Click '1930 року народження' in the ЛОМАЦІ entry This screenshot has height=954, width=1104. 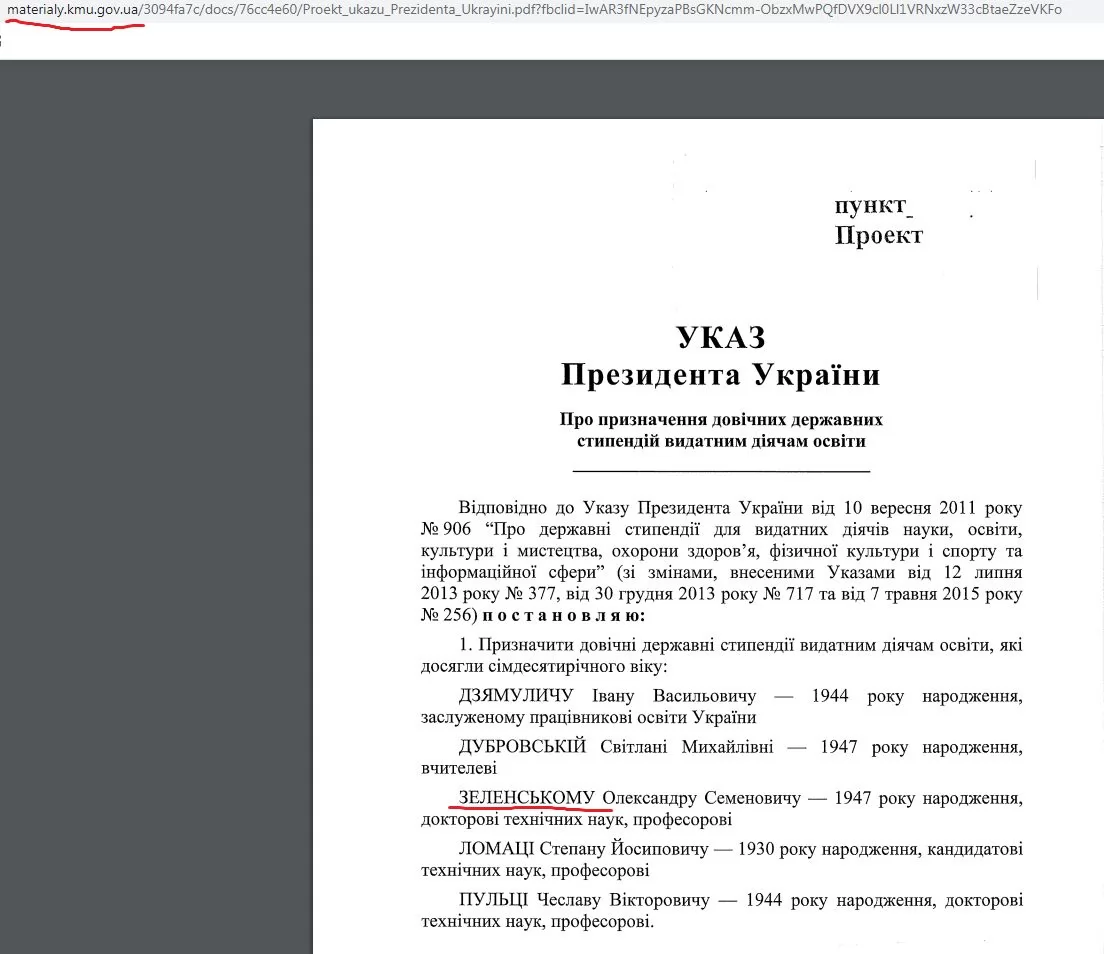(x=828, y=849)
